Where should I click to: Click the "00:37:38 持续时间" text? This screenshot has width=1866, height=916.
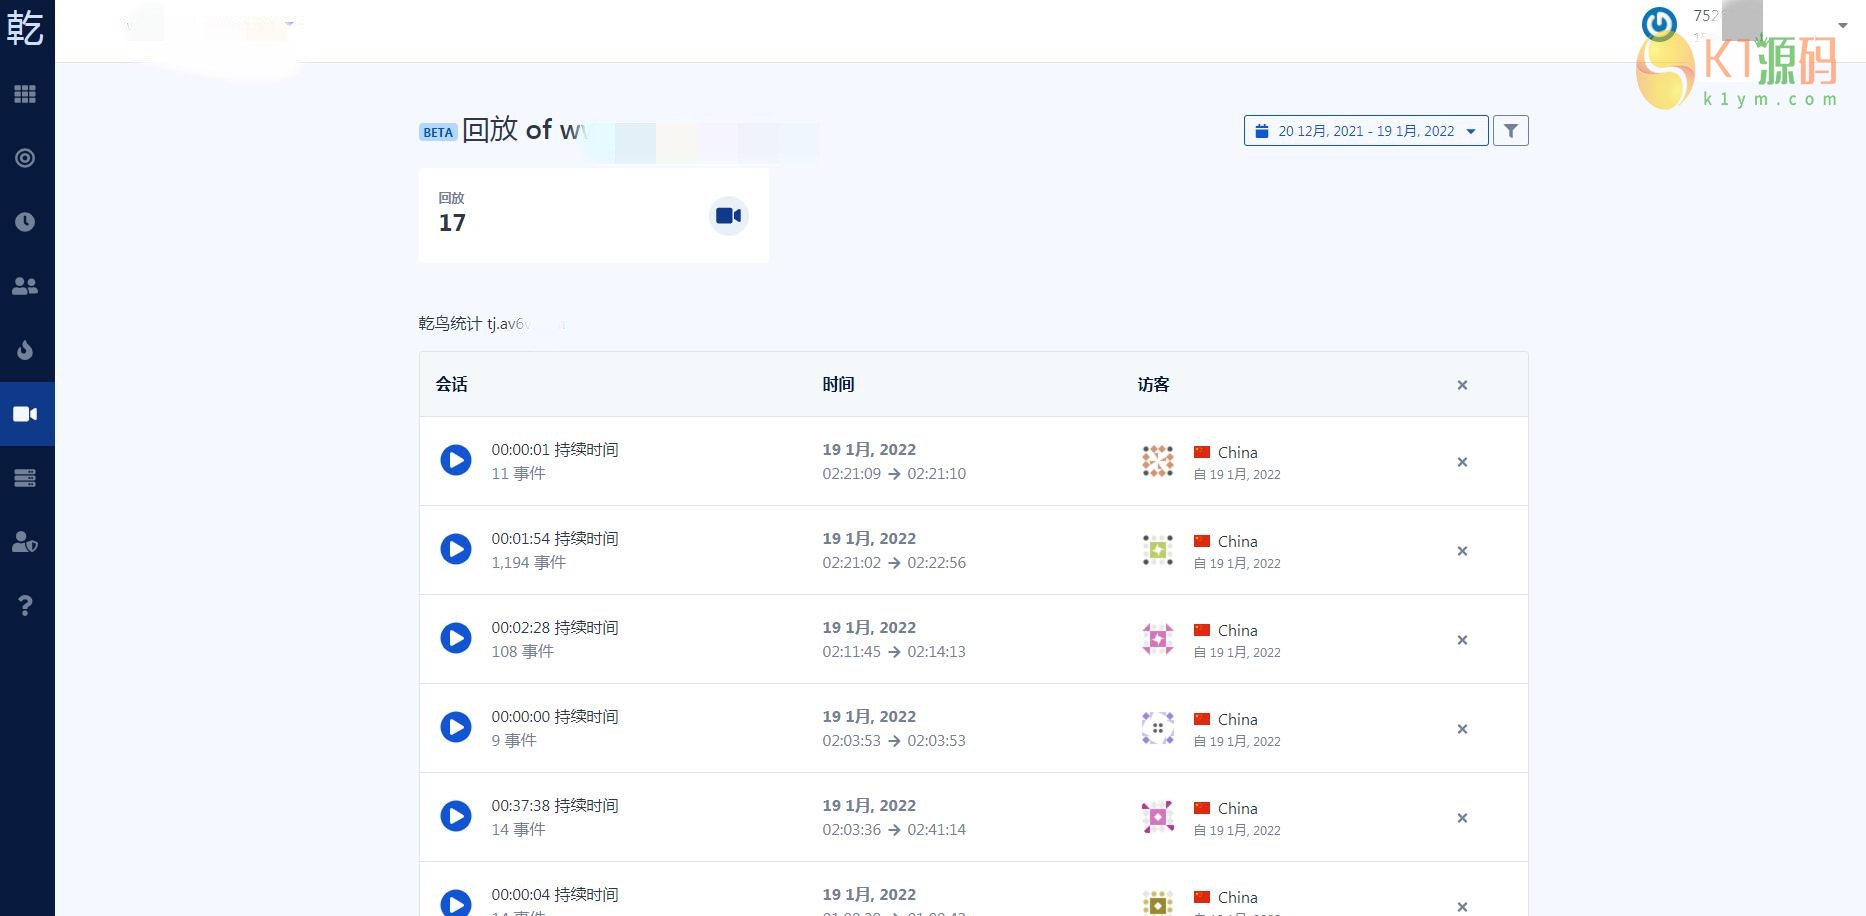pos(555,806)
